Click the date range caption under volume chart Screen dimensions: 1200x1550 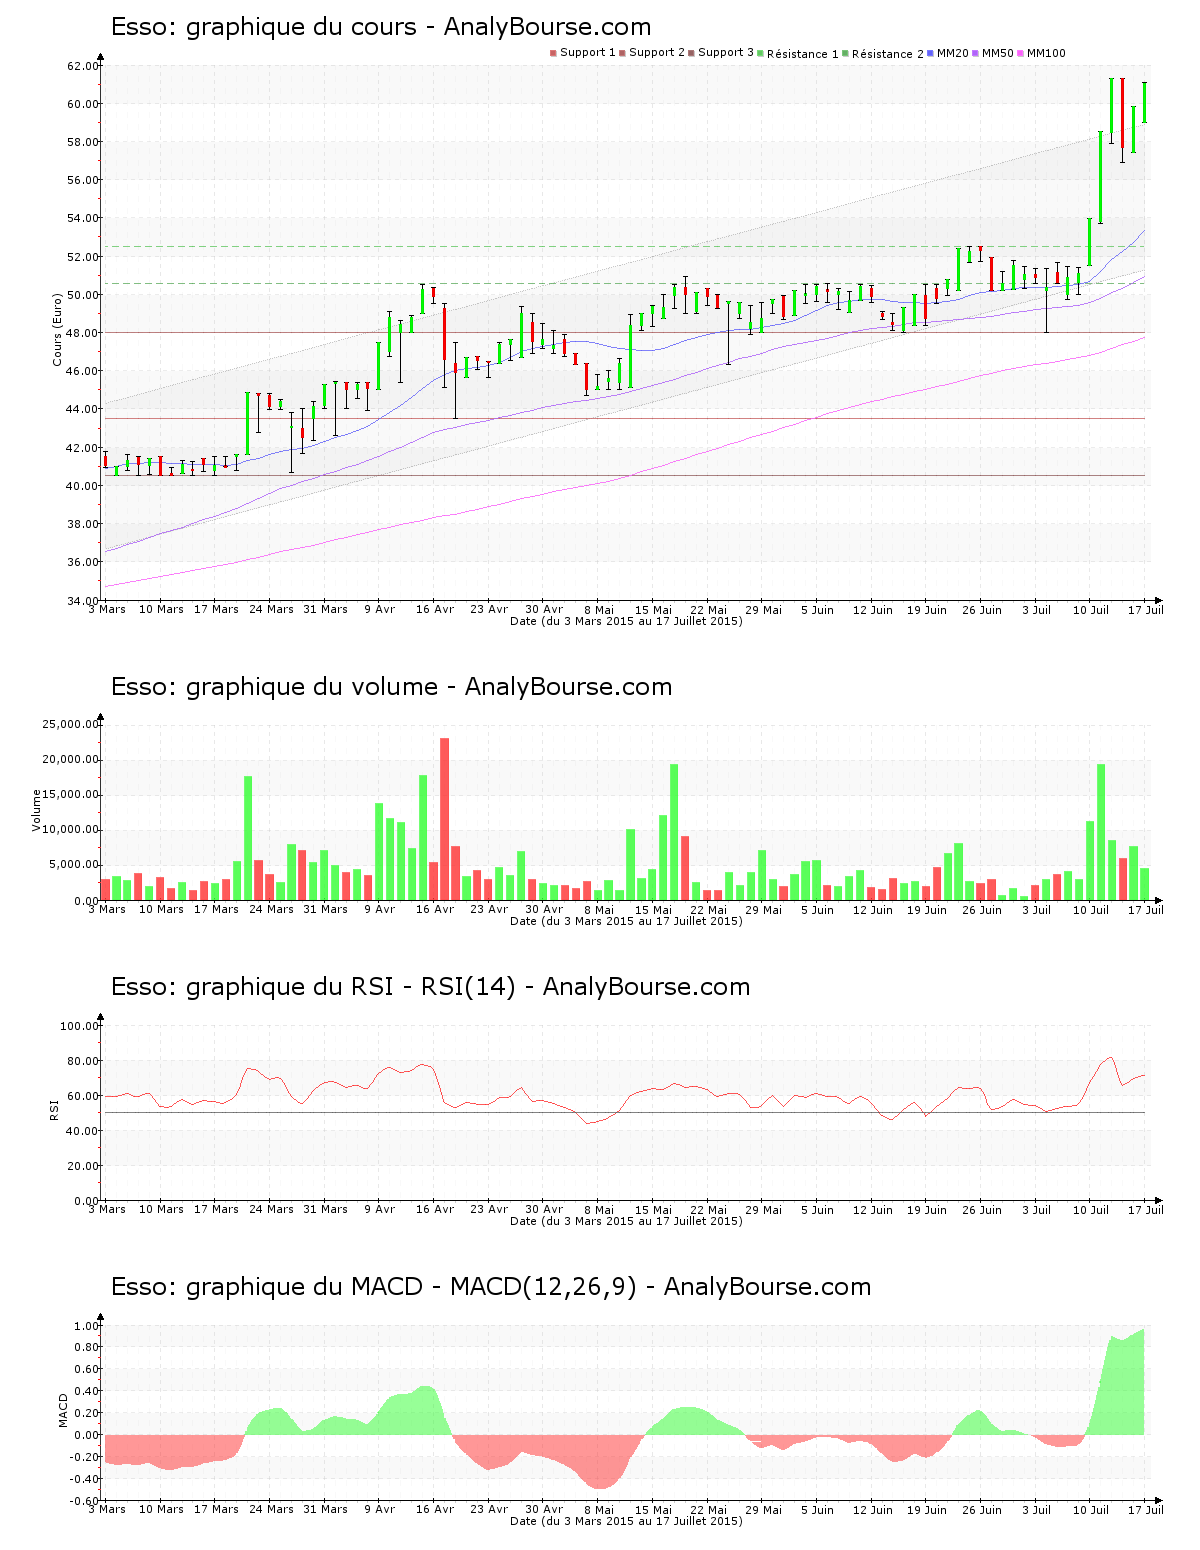[626, 921]
